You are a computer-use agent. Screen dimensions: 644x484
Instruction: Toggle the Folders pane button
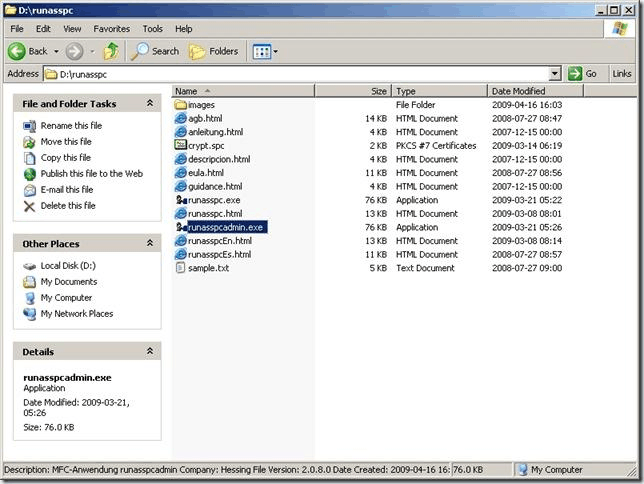coord(214,51)
